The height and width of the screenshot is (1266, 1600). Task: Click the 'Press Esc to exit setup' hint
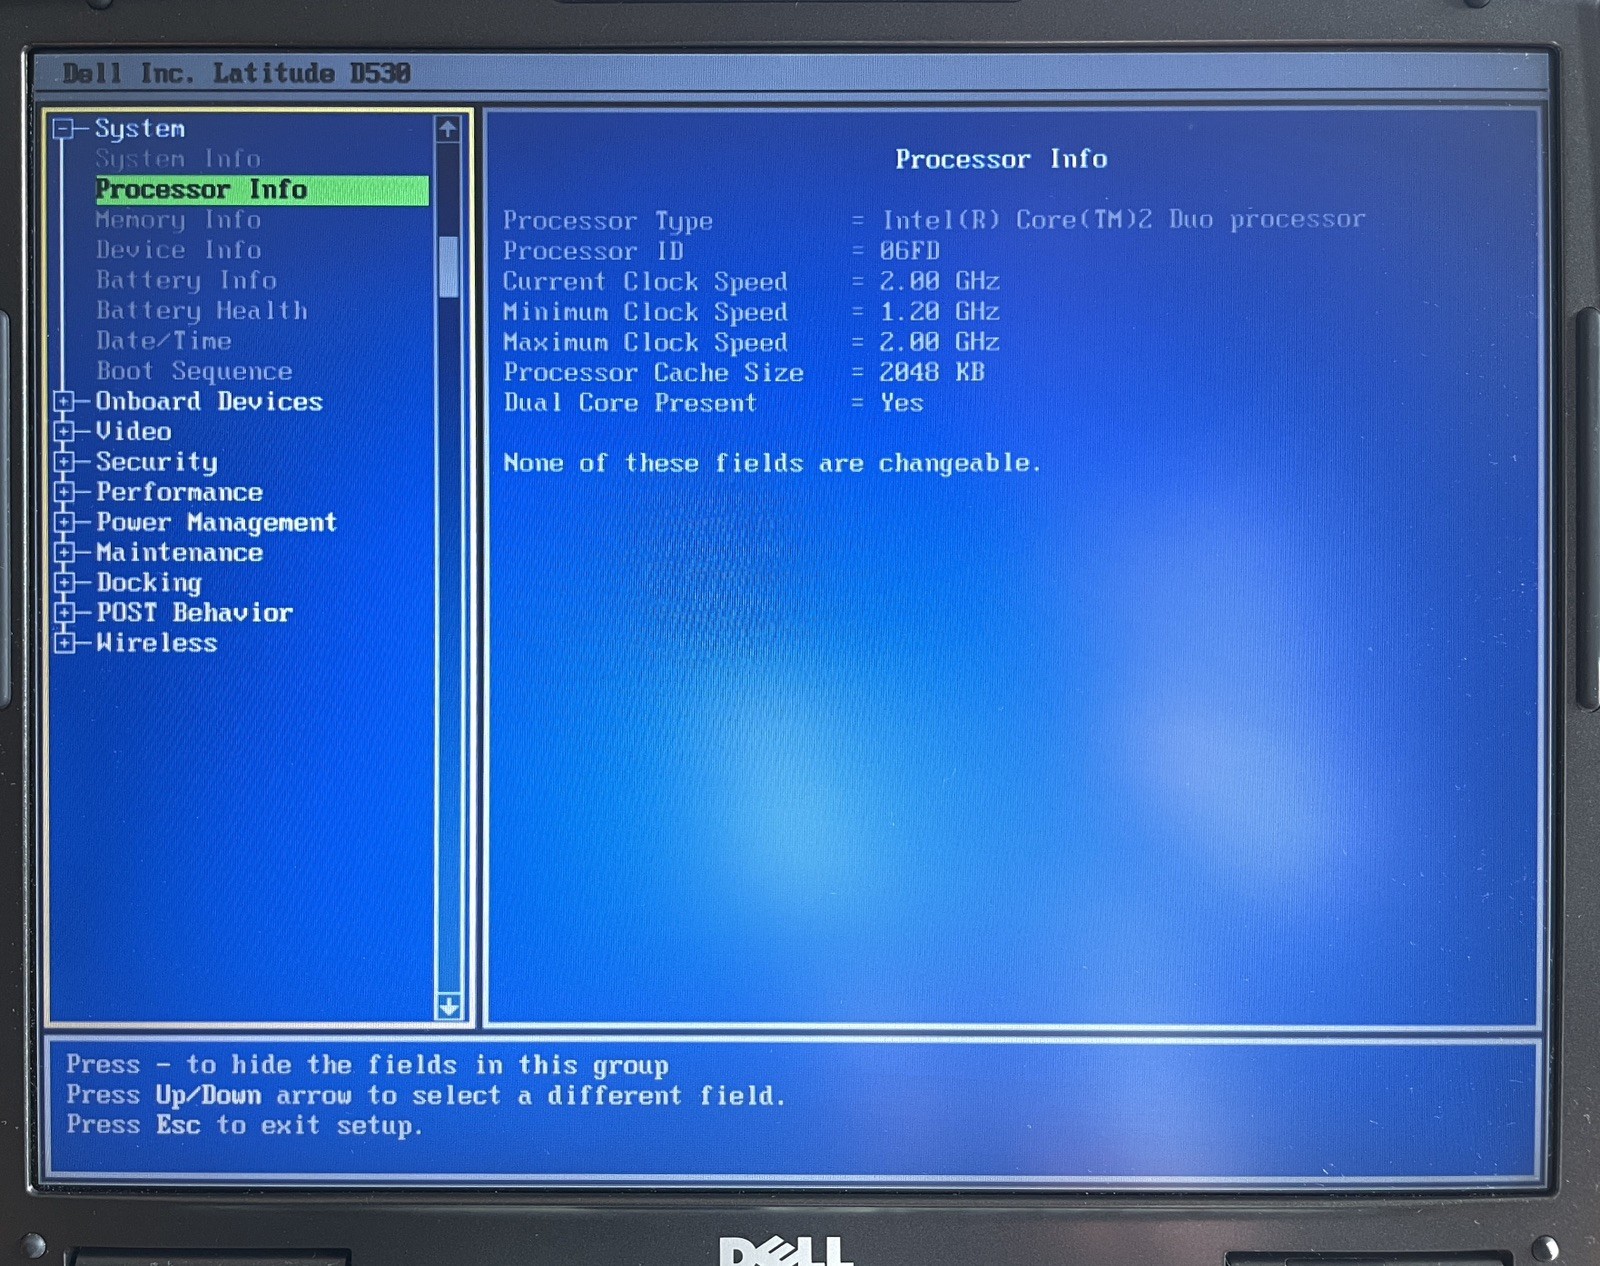point(245,1126)
